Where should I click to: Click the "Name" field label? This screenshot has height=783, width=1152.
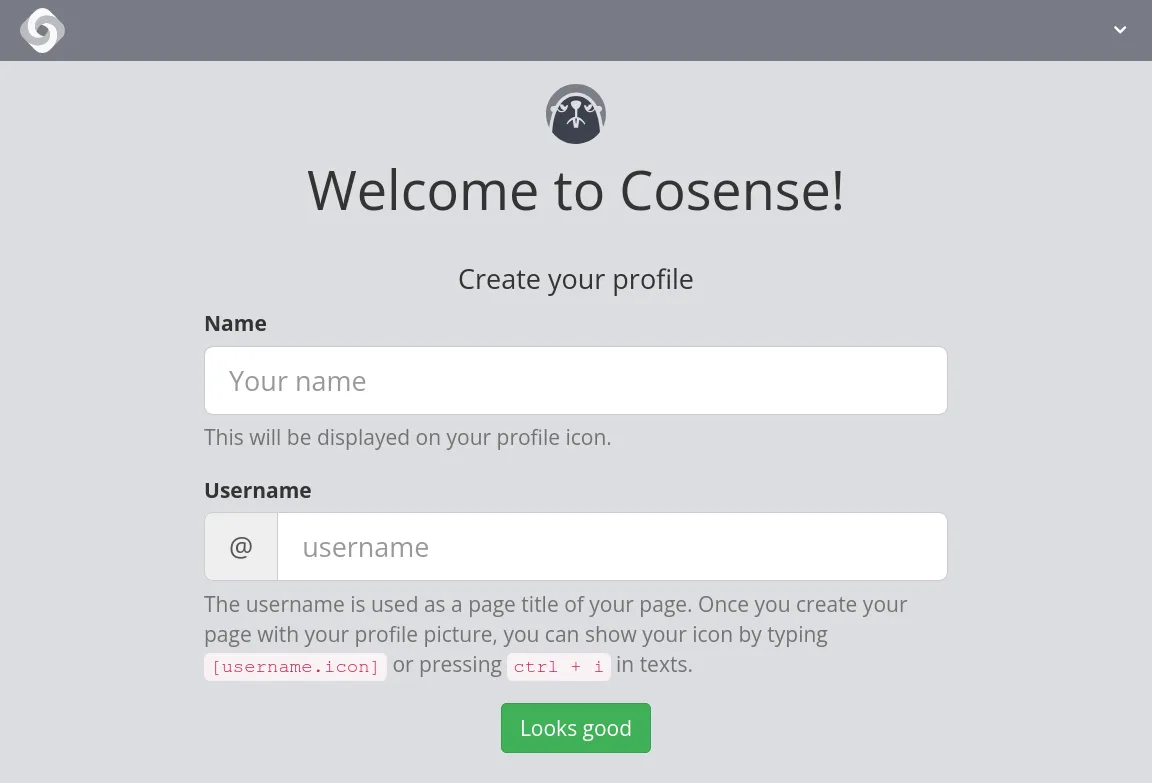[235, 324]
